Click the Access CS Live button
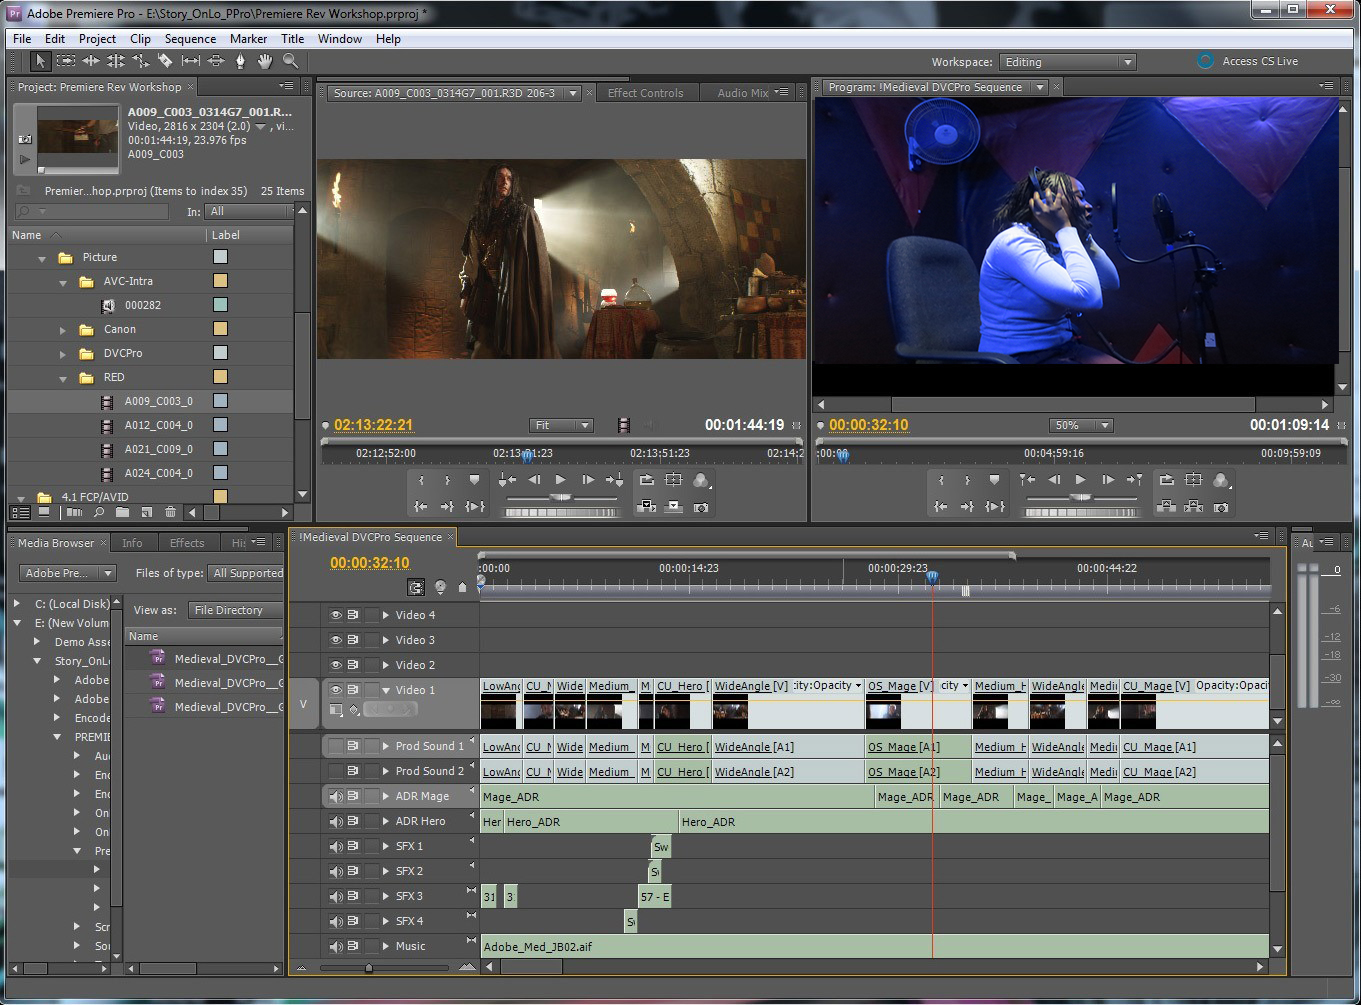1361x1005 pixels. 1248,61
